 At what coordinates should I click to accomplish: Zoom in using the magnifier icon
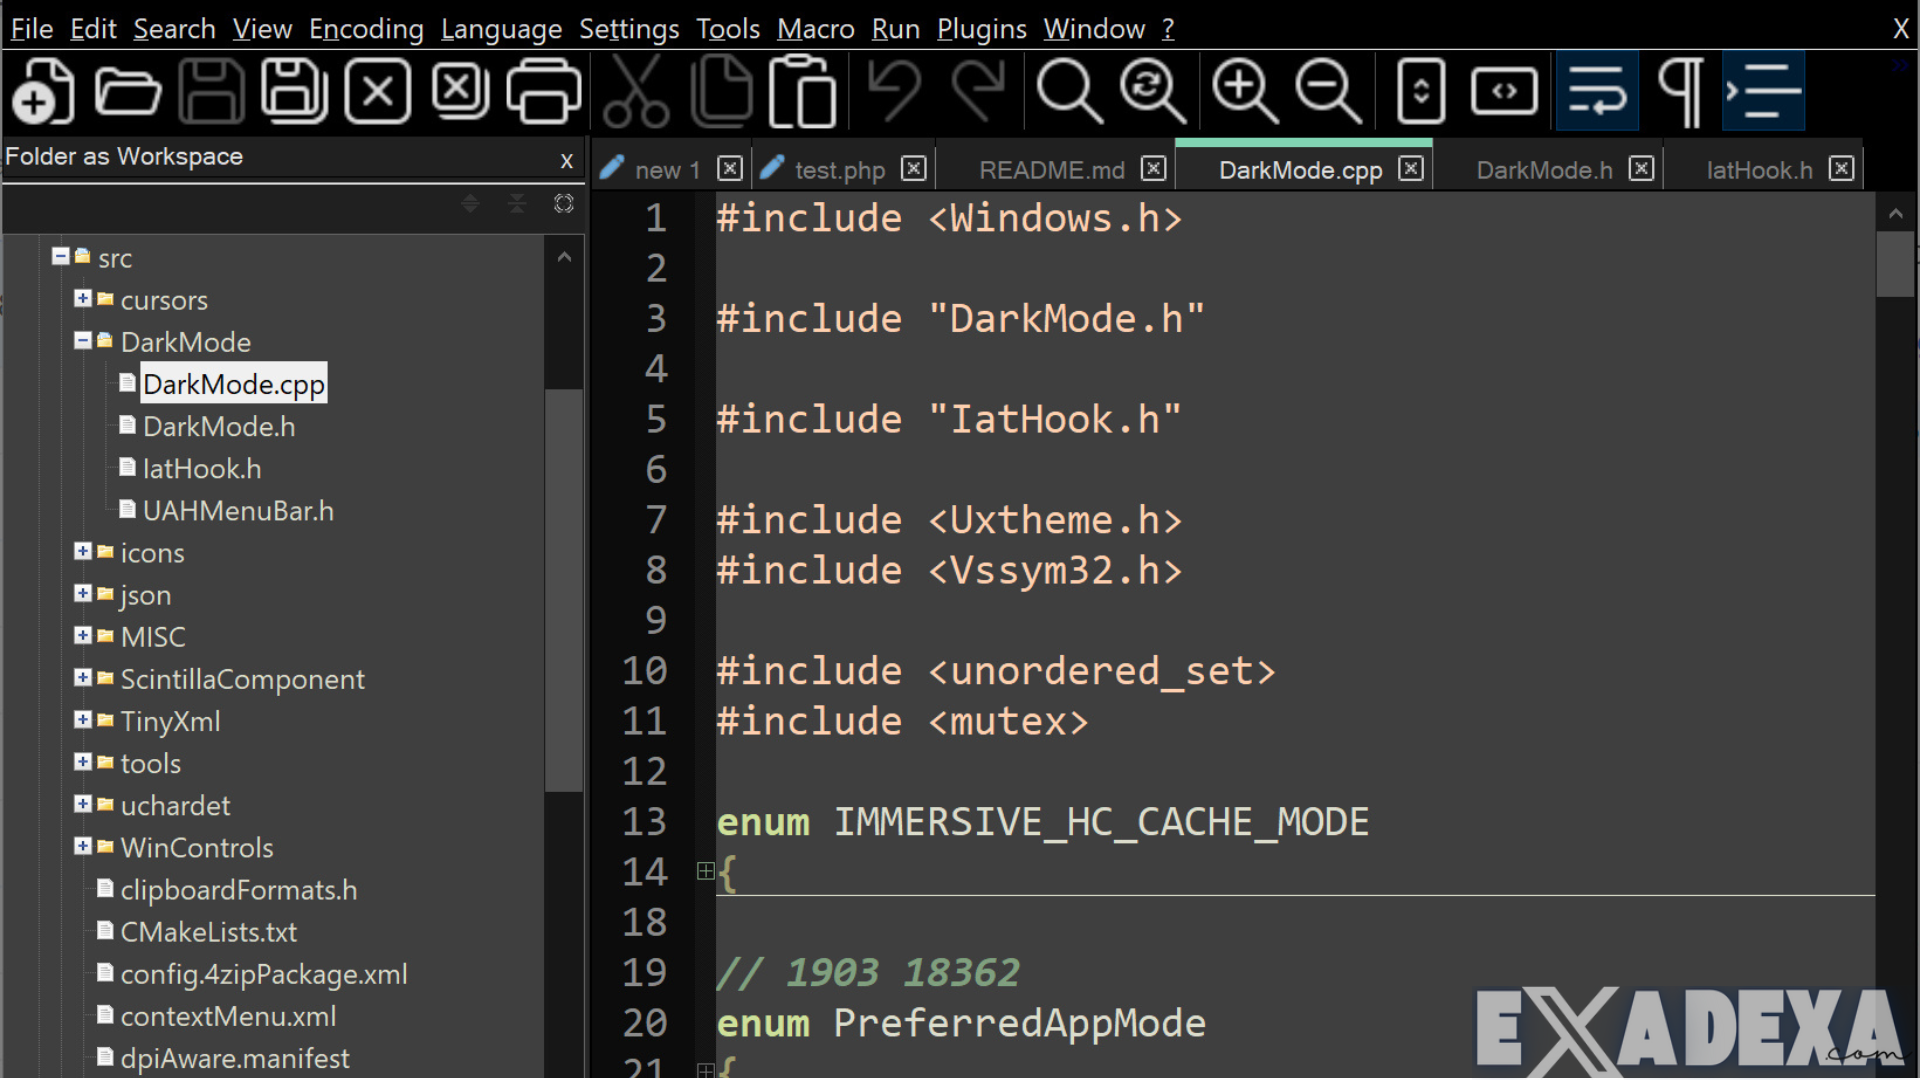pos(1243,91)
